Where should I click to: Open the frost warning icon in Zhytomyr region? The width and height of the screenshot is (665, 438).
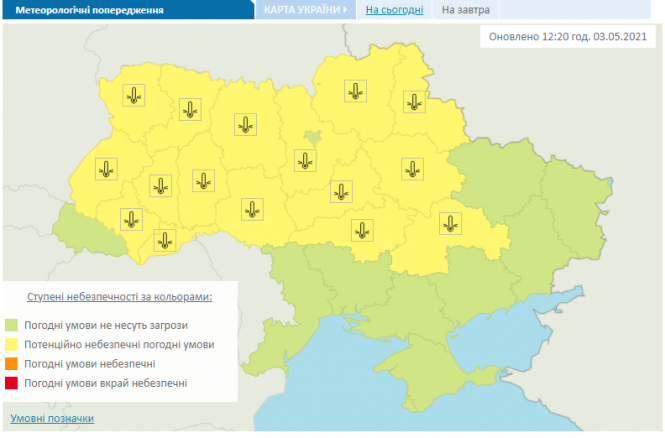point(244,124)
